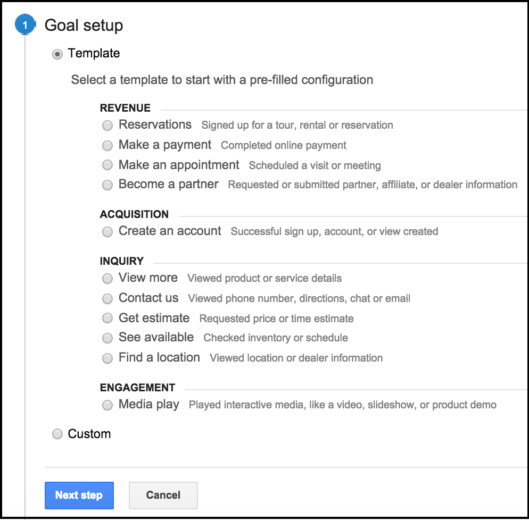Click the ENGAGEMENT section label
The width and height of the screenshot is (529, 520).
pyautogui.click(x=137, y=387)
